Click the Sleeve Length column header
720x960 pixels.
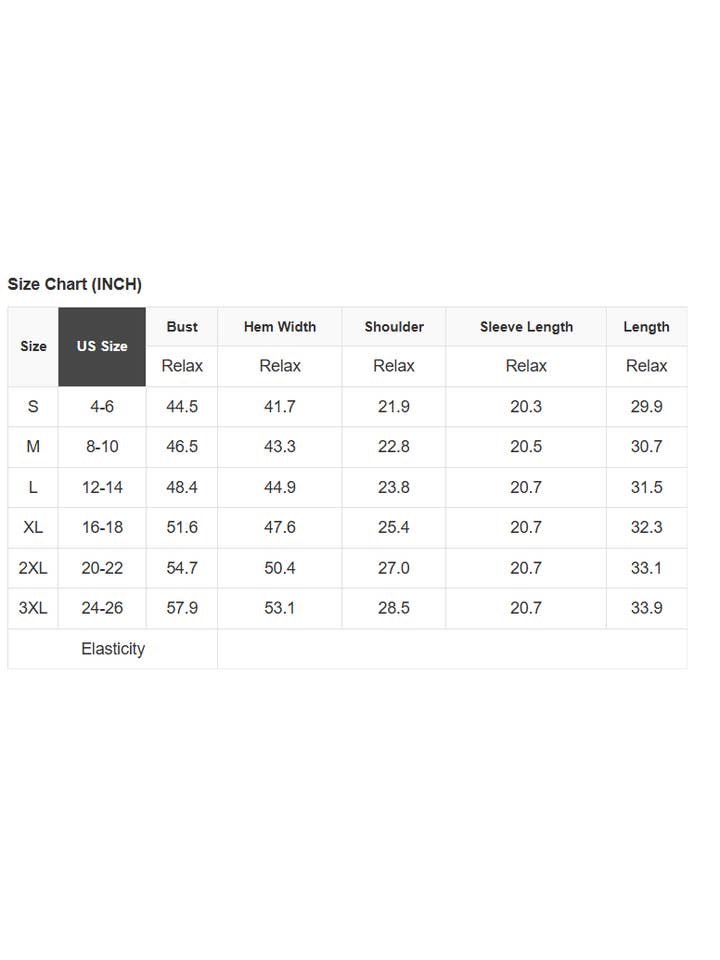(x=526, y=326)
